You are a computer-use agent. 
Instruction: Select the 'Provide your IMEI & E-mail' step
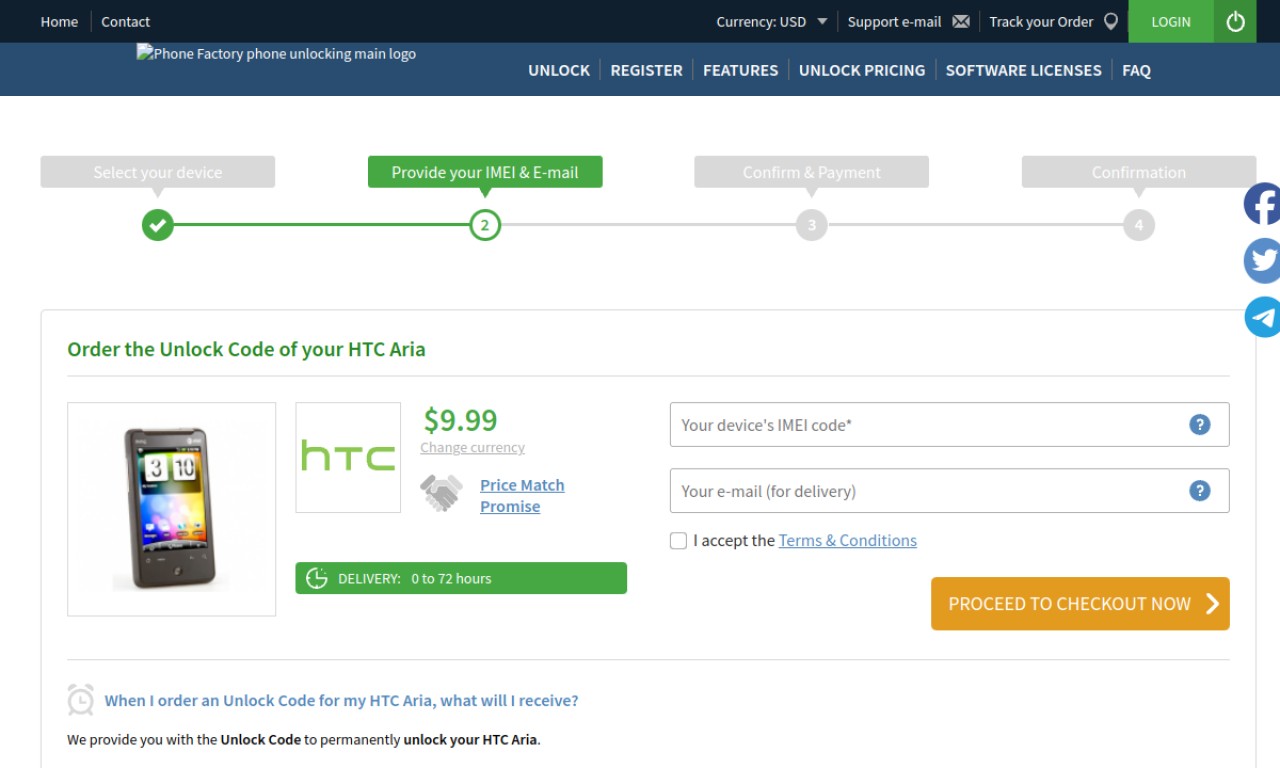(485, 172)
